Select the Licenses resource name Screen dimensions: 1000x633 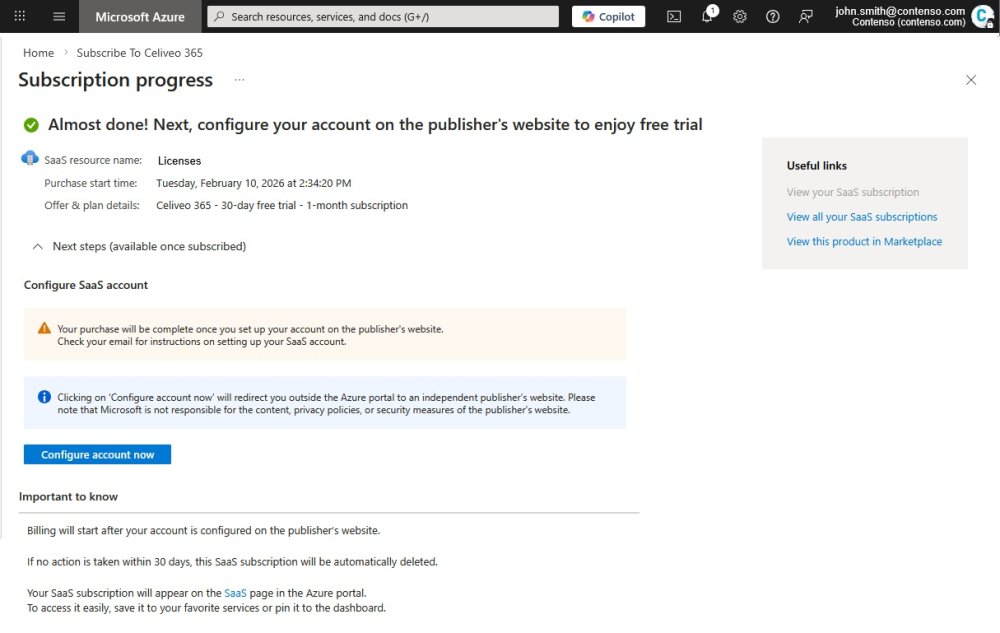(x=179, y=161)
